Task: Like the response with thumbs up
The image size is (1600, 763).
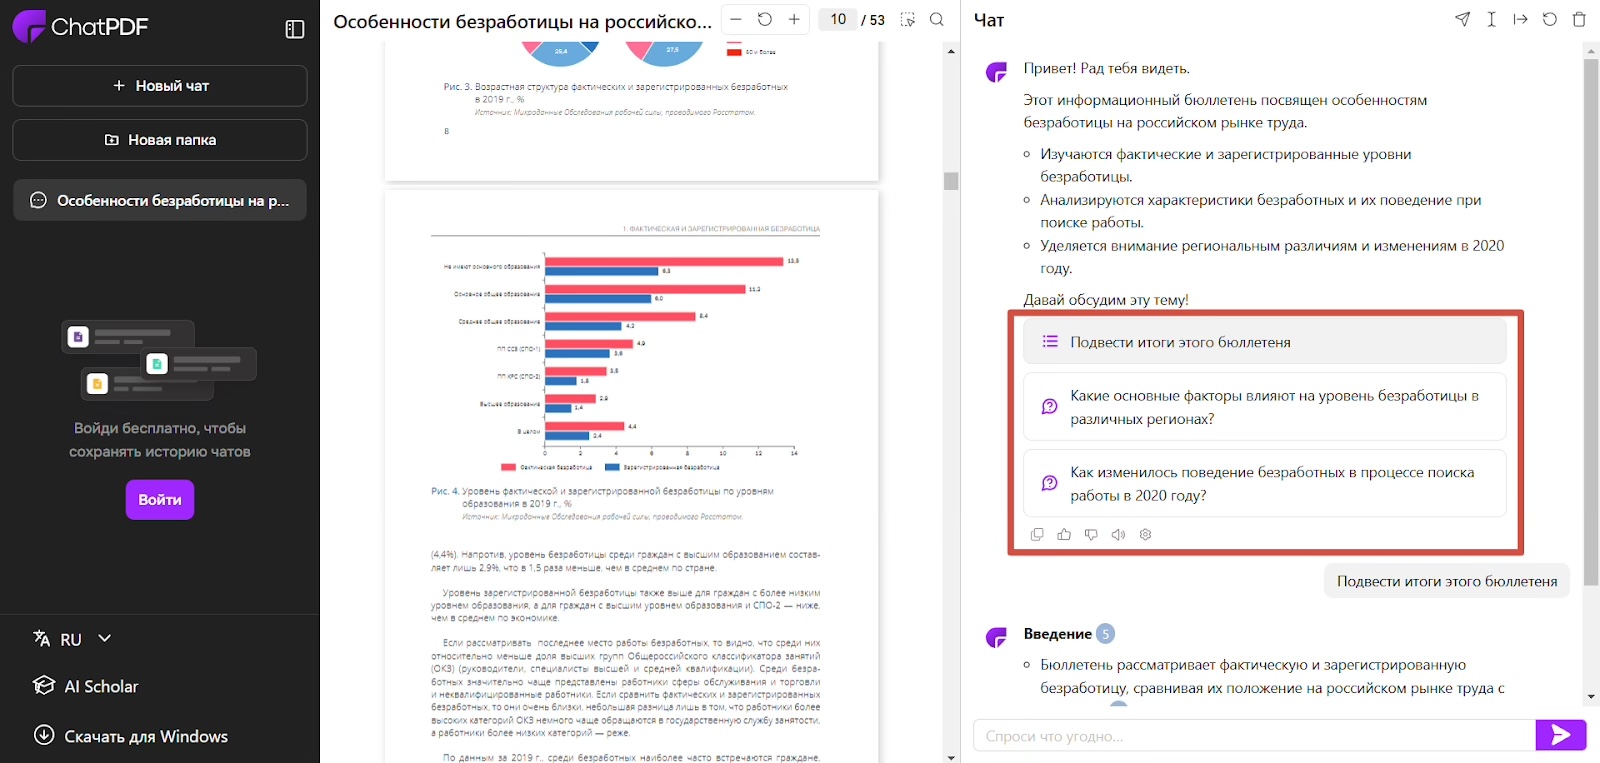Action: (1064, 535)
